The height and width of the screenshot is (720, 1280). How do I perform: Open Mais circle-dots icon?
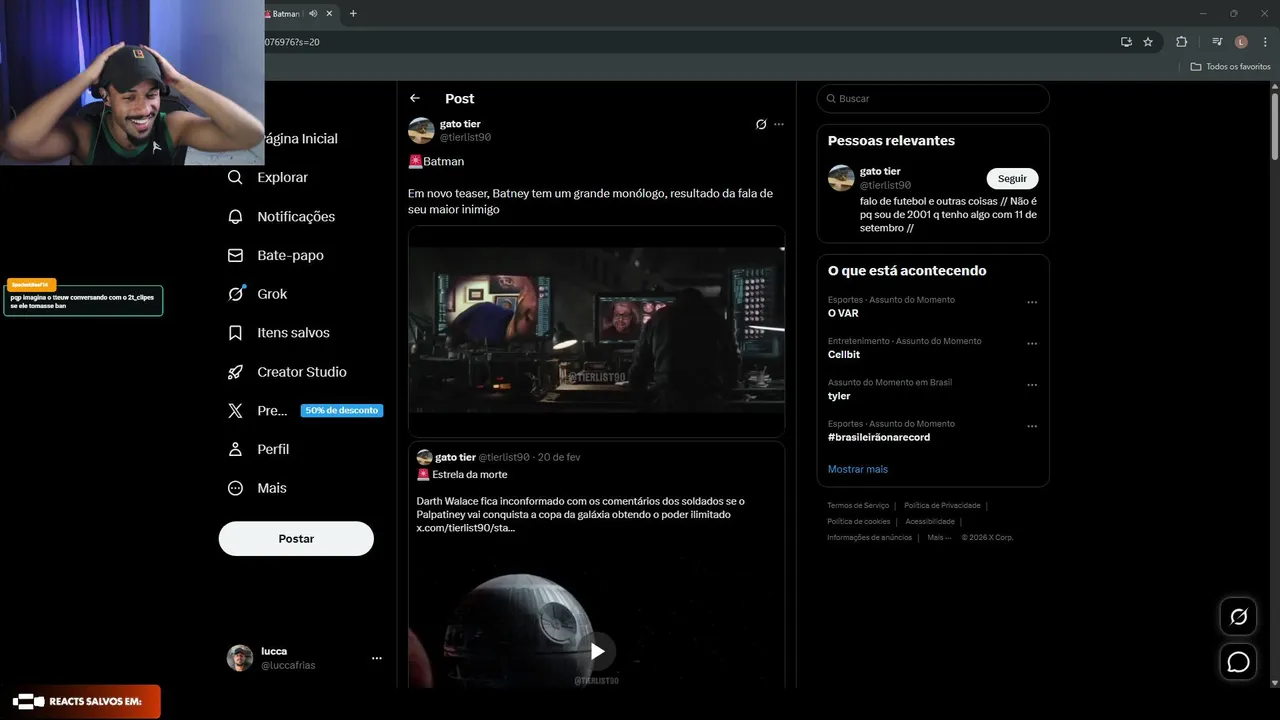tap(235, 488)
